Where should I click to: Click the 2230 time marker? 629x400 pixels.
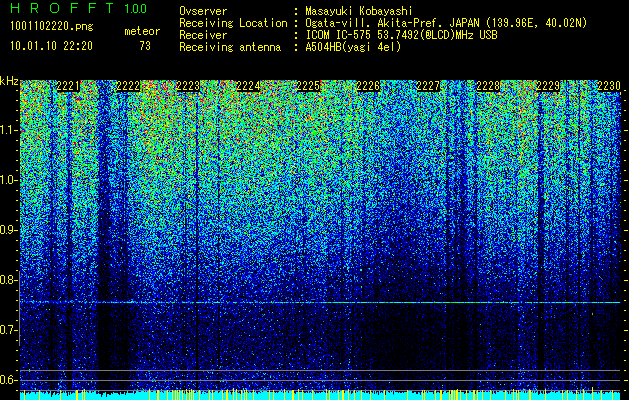coord(609,86)
